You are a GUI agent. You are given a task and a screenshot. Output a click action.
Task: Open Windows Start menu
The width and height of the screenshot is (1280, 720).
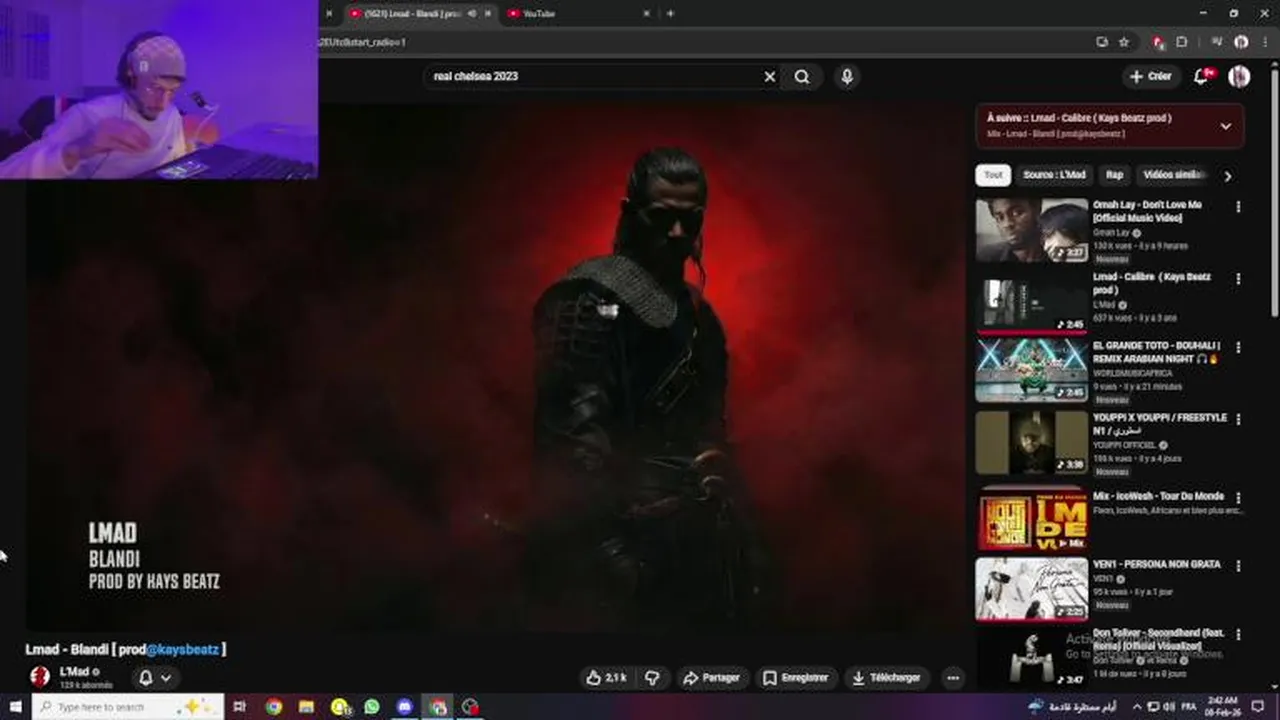pyautogui.click(x=15, y=707)
